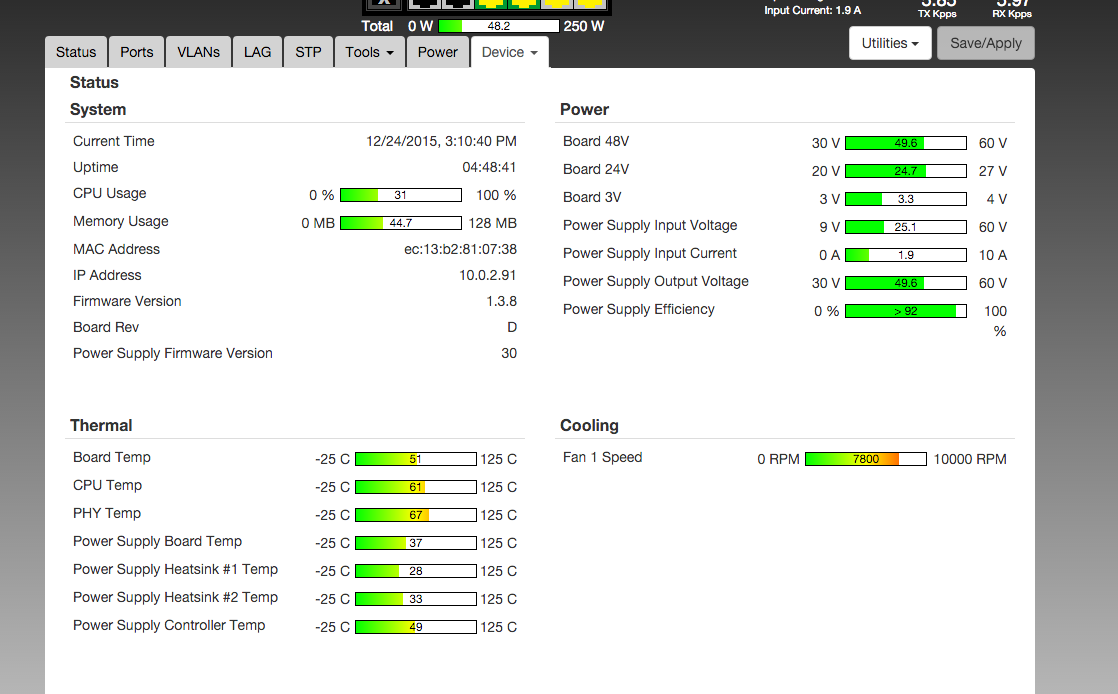Click the Power Supply Board Temp bar
The width and height of the screenshot is (1118, 694).
pos(416,543)
